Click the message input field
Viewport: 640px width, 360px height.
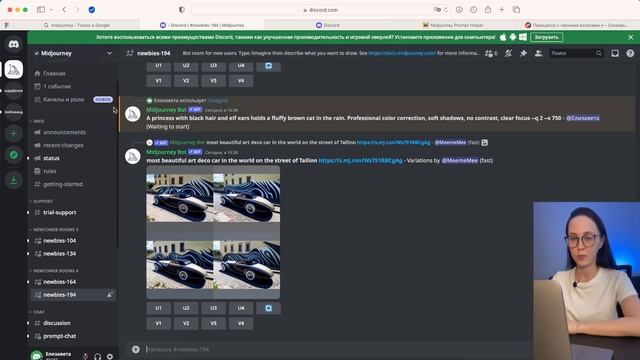click(x=339, y=349)
